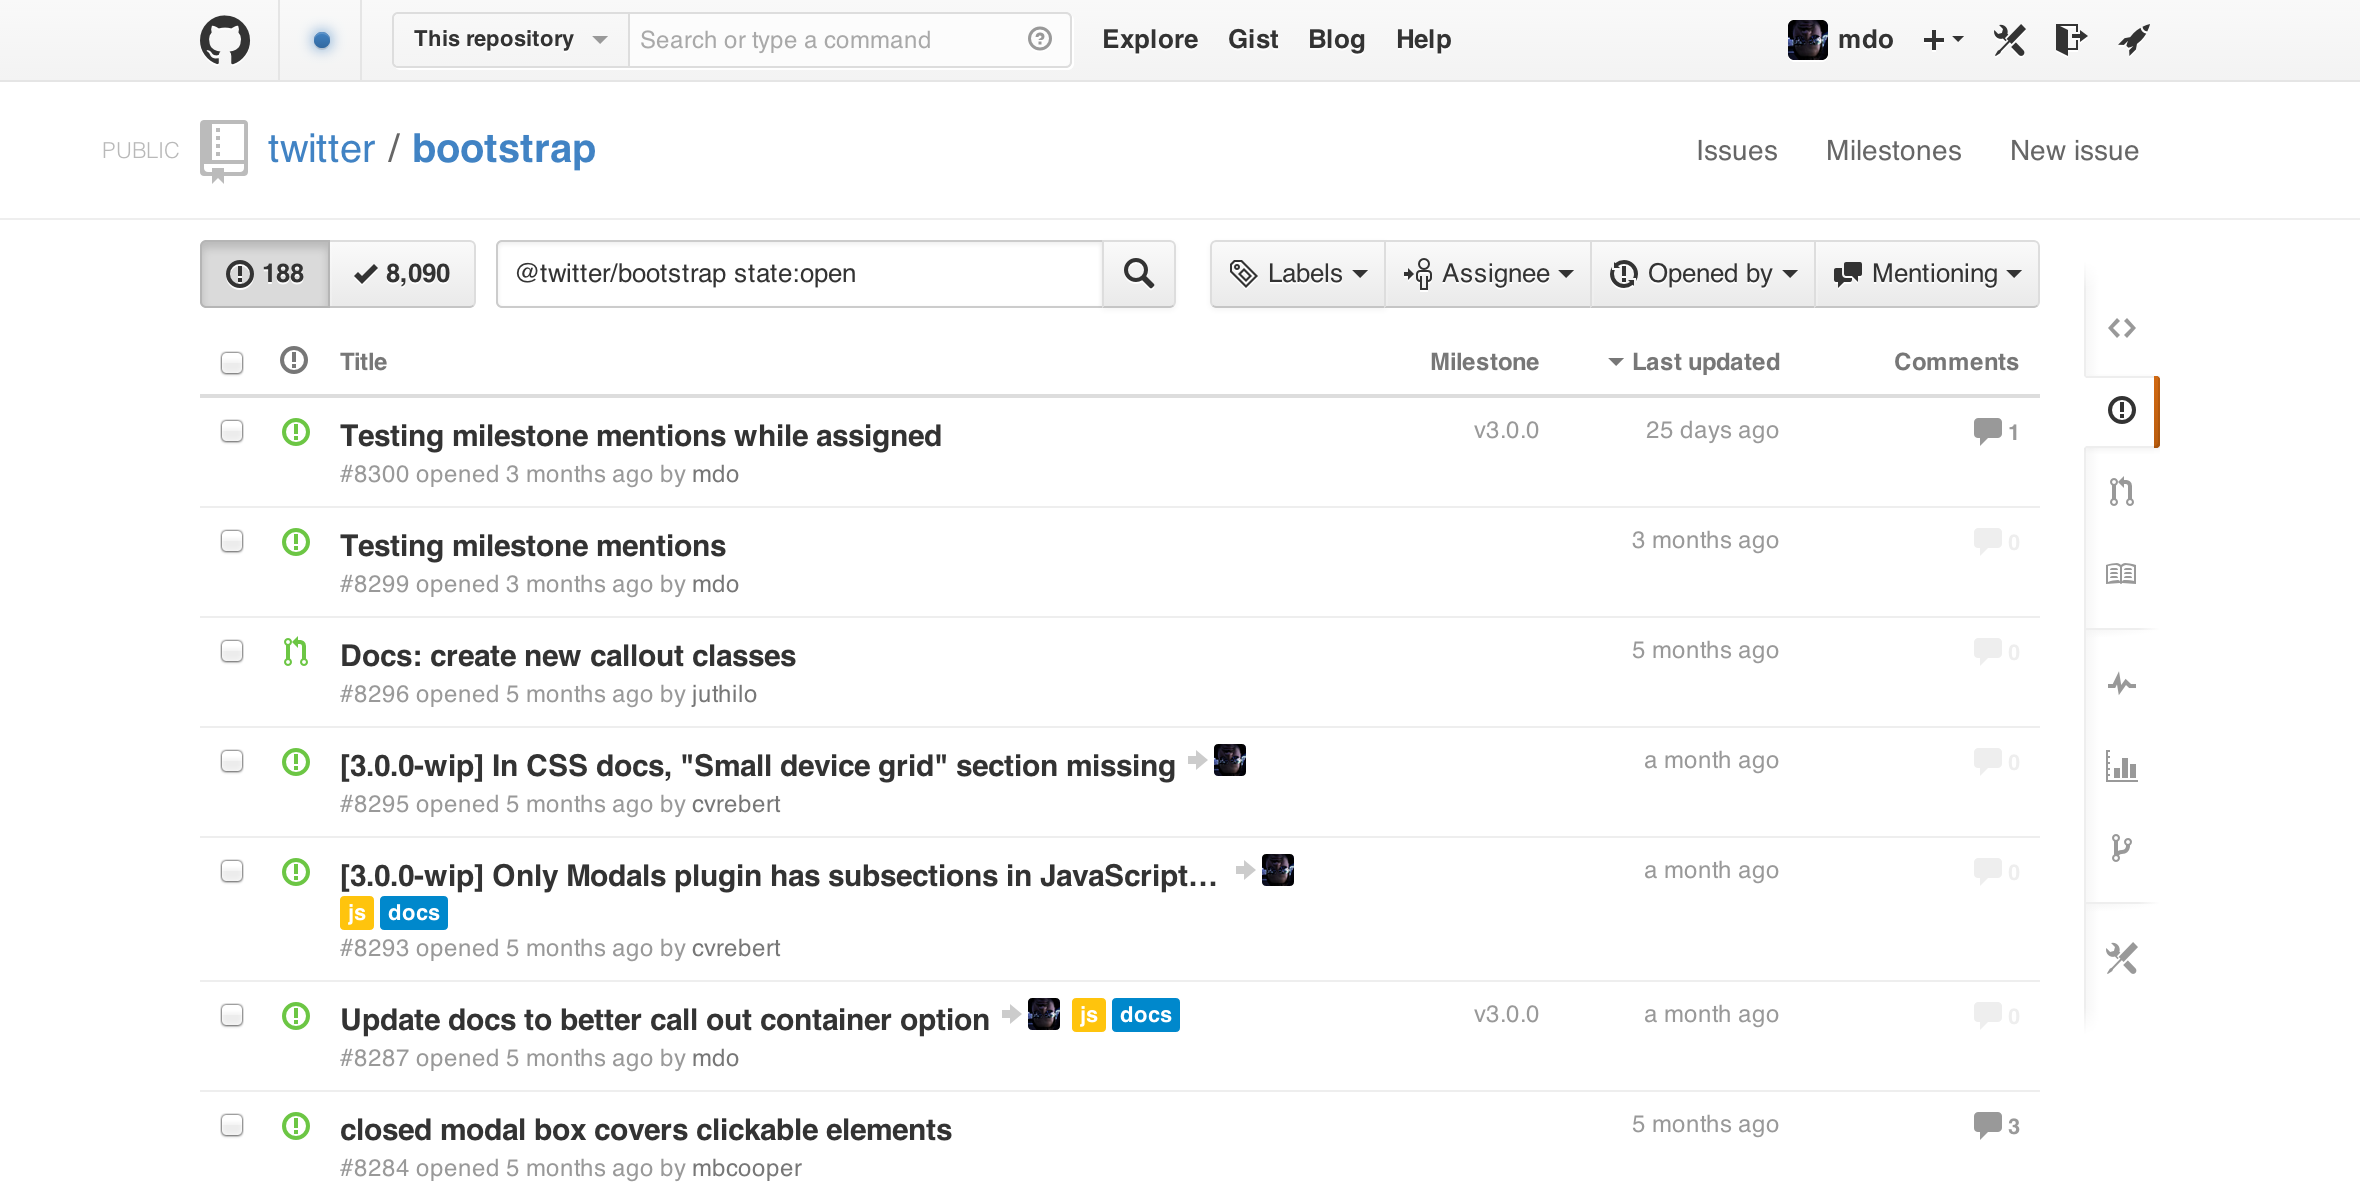Expand the This repository search scope dropdown
The height and width of the screenshot is (1189, 2360).
coord(510,39)
